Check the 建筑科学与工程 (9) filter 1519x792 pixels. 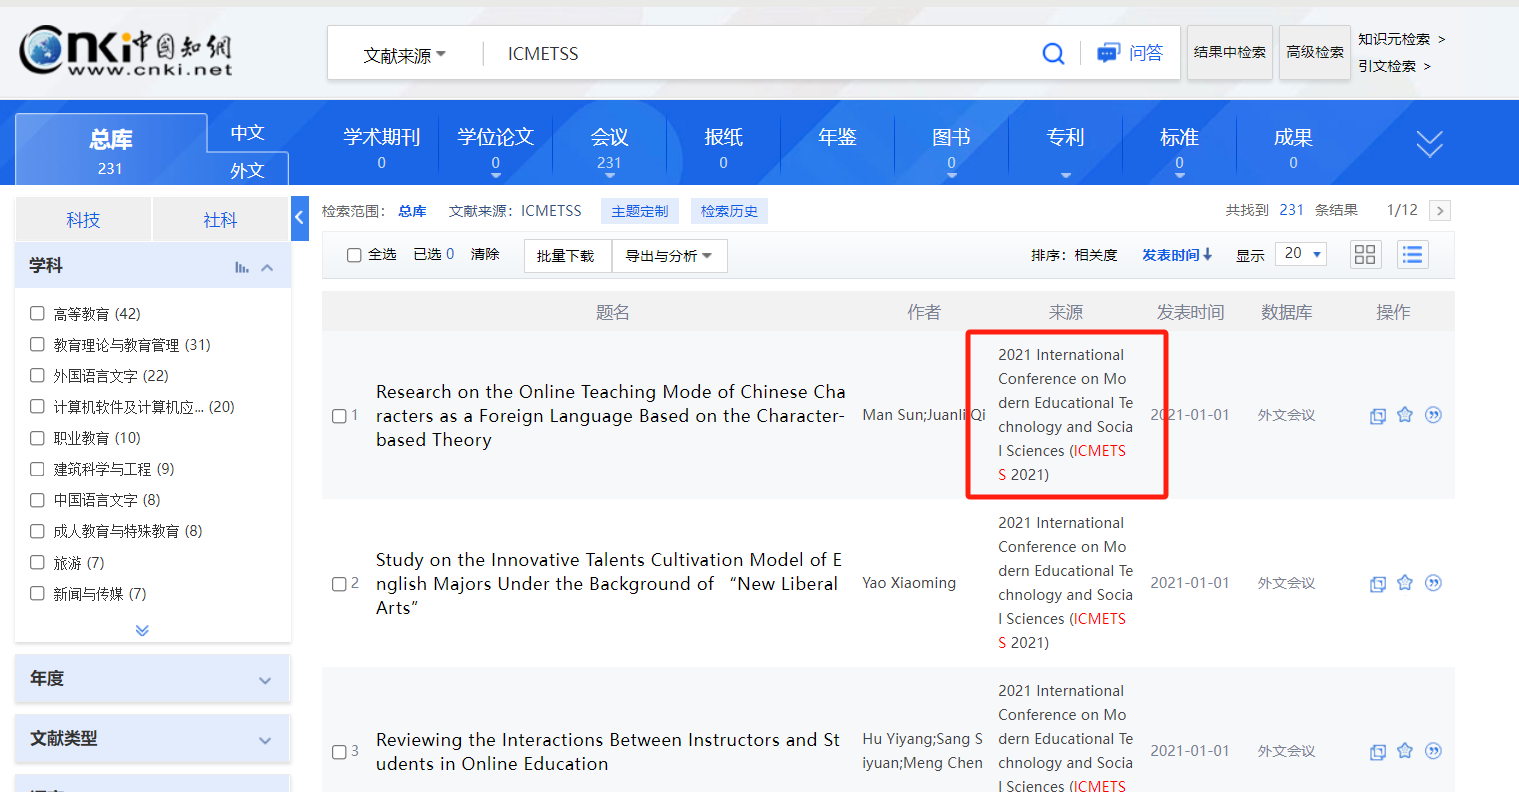pyautogui.click(x=37, y=468)
